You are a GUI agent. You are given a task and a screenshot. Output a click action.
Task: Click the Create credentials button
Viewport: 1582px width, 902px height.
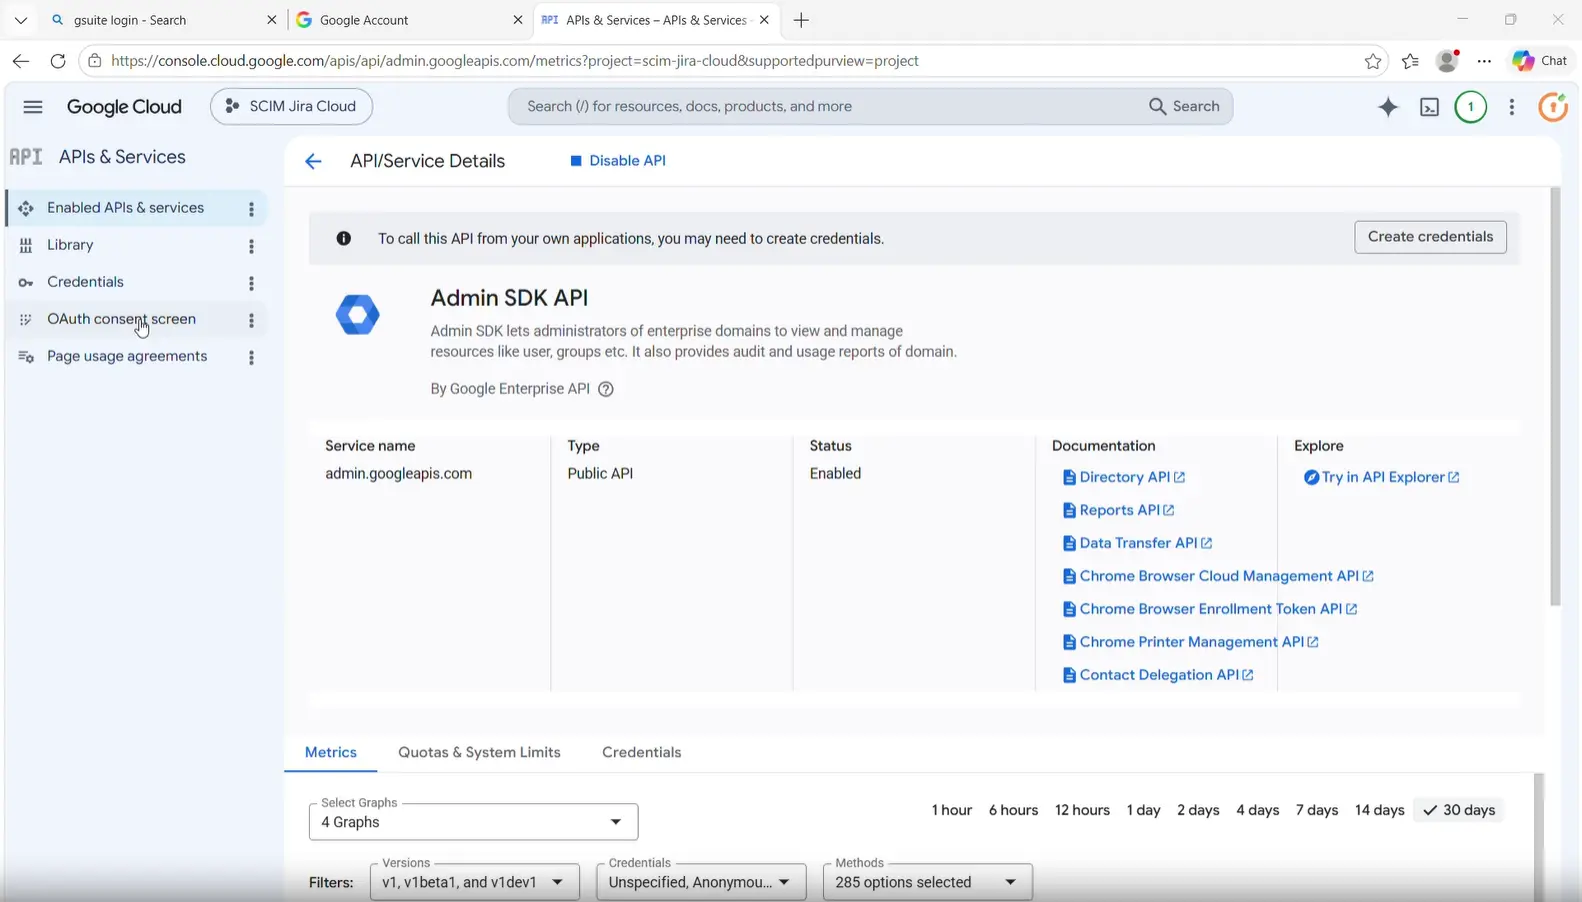[1430, 237]
